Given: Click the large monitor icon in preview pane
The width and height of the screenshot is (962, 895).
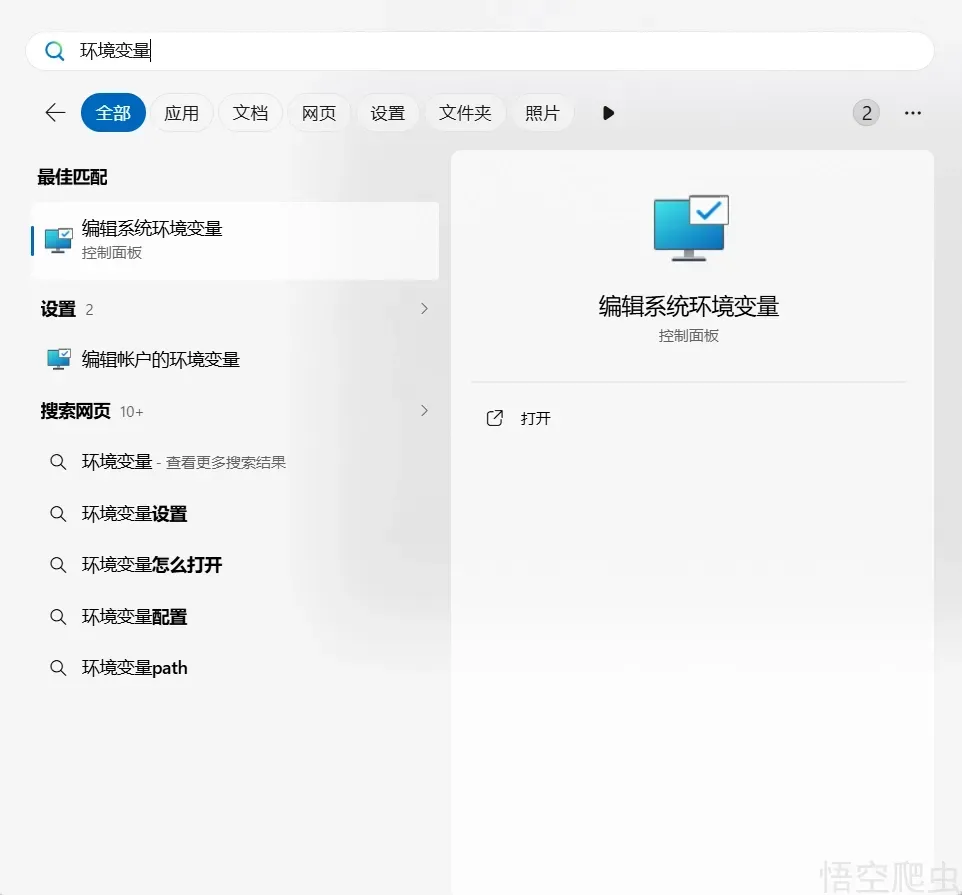Looking at the screenshot, I should click(690, 228).
